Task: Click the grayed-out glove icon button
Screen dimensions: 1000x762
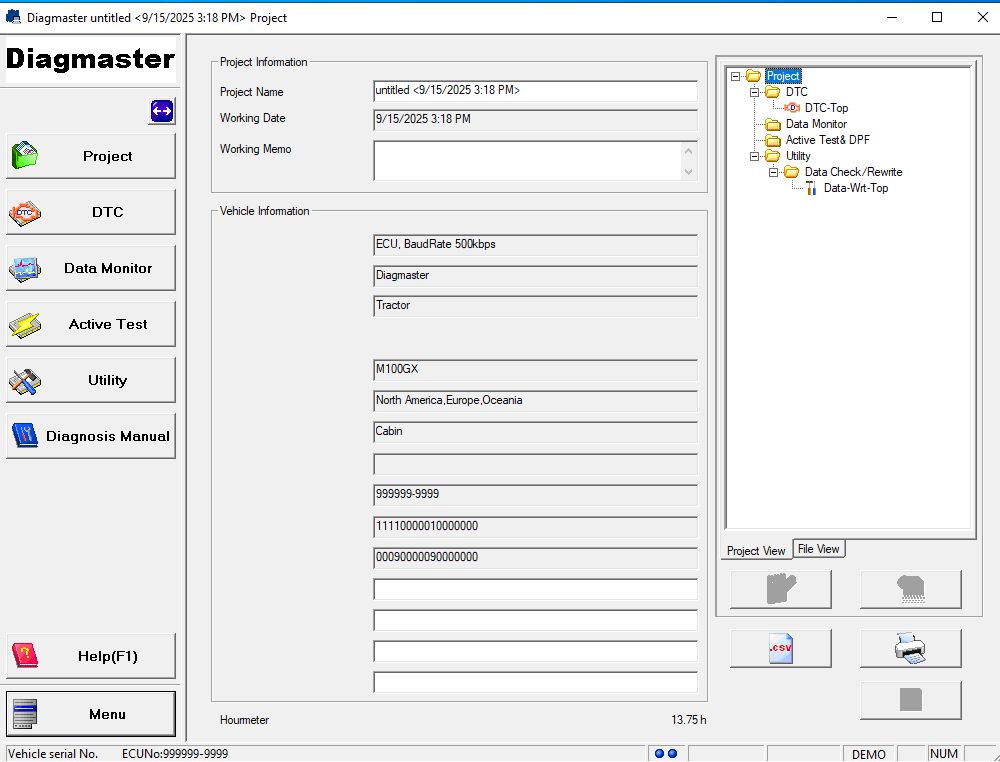Action: pos(781,589)
